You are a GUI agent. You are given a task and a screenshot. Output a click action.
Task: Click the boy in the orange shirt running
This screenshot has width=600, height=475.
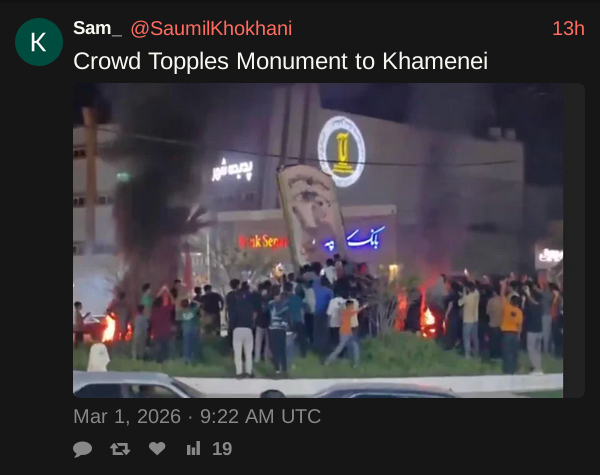click(x=347, y=333)
